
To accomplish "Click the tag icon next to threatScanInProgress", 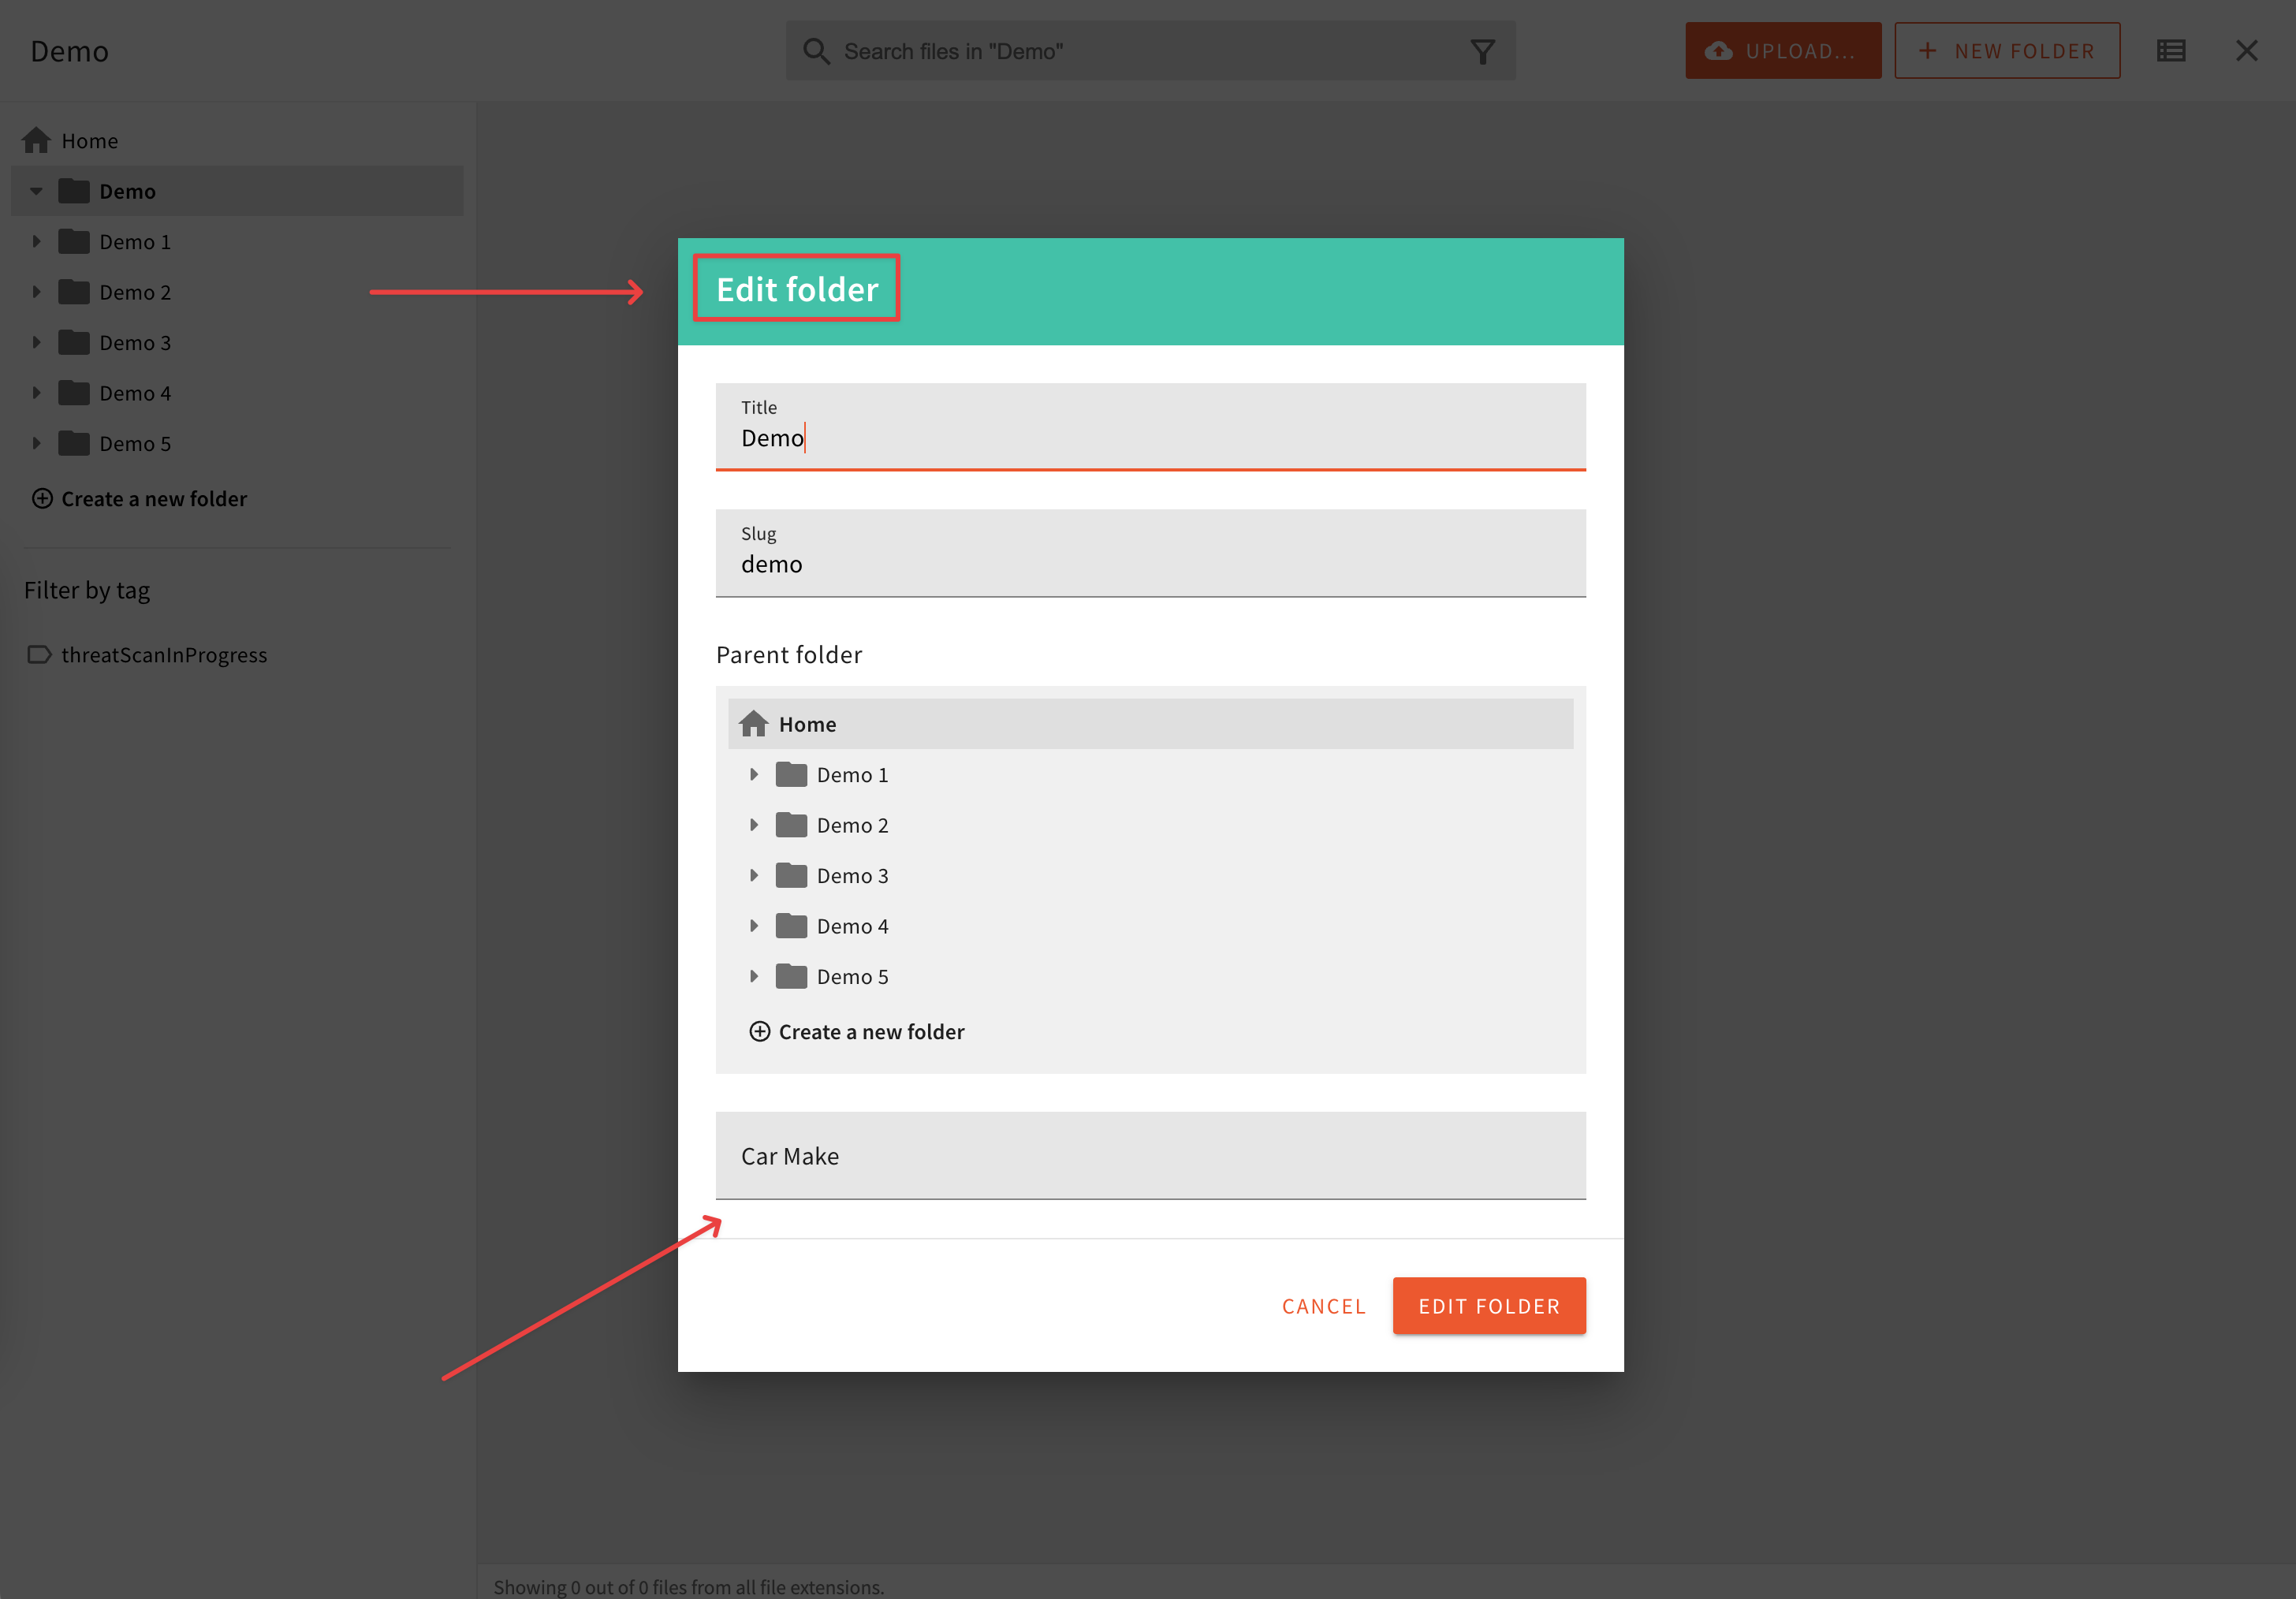I will (39, 655).
